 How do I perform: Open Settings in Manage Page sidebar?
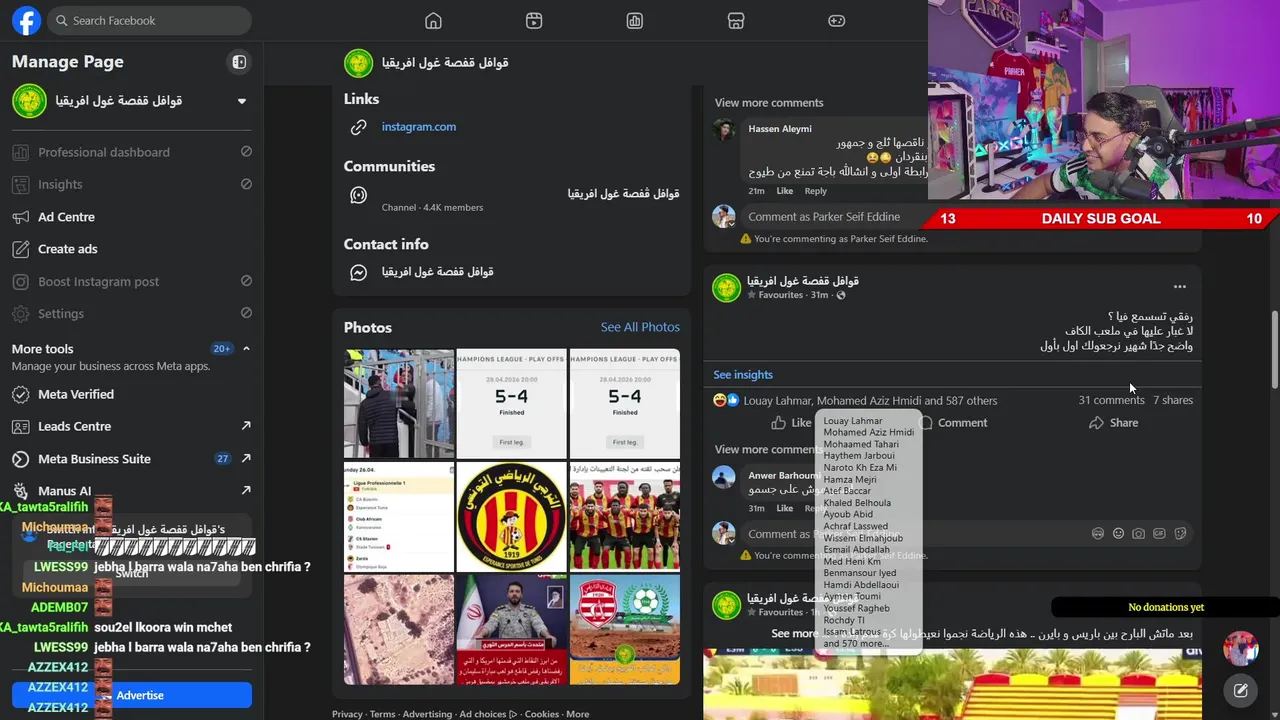[x=131, y=313]
